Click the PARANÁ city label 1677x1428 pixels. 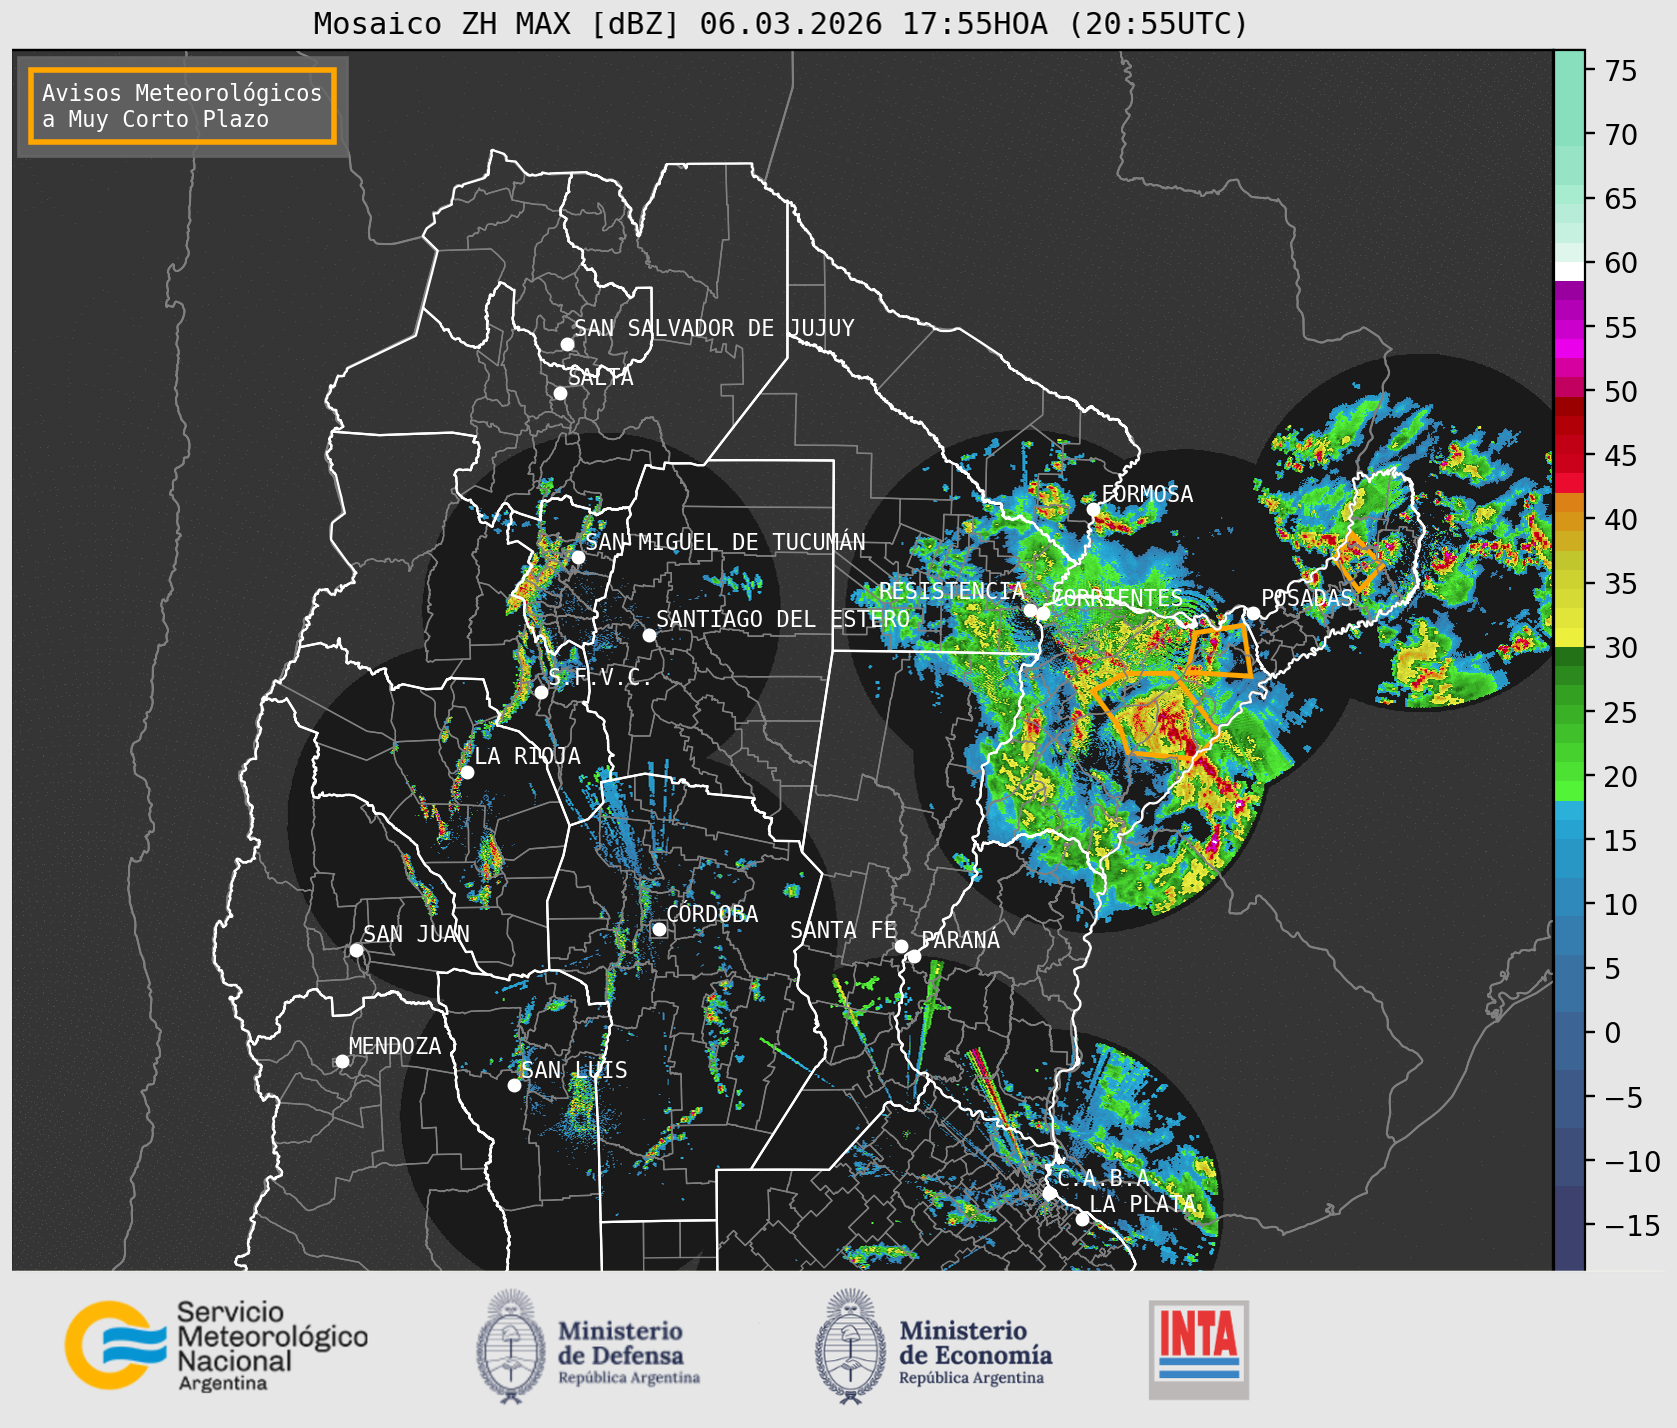click(961, 940)
